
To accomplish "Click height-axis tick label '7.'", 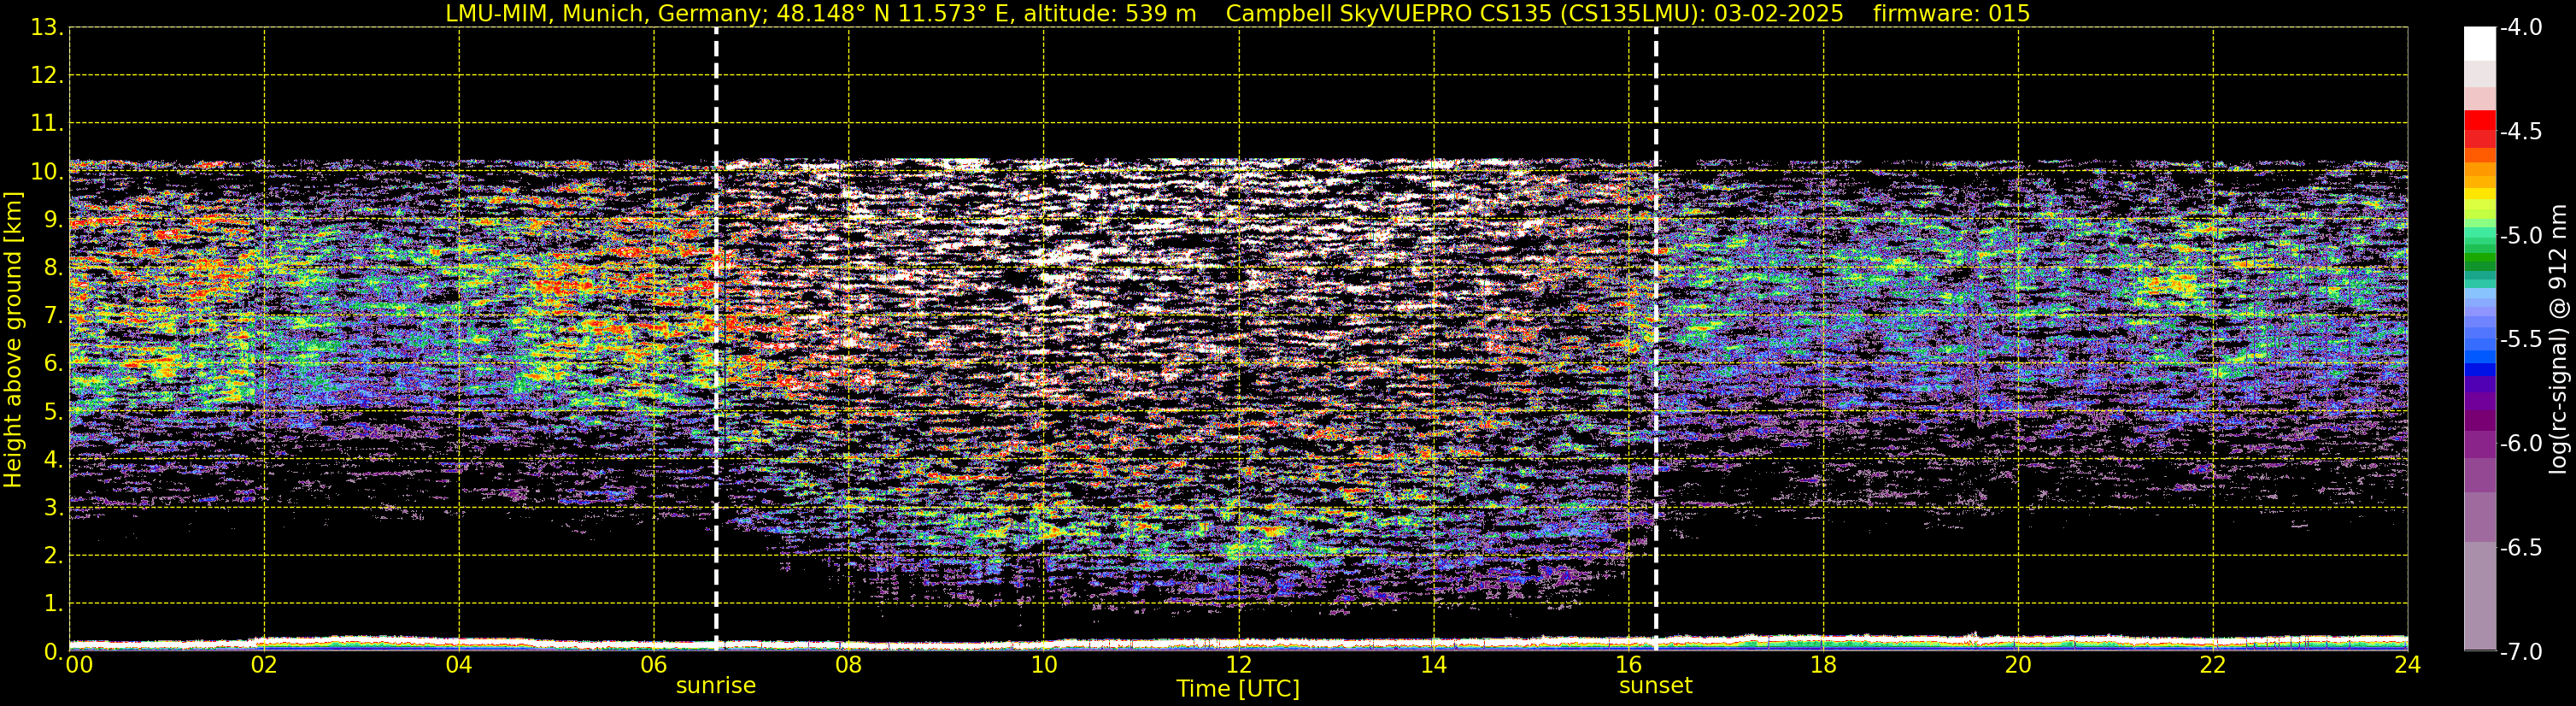I will [x=53, y=315].
